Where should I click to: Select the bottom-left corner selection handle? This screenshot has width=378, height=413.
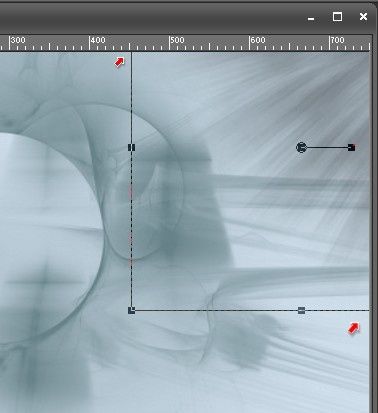click(132, 310)
